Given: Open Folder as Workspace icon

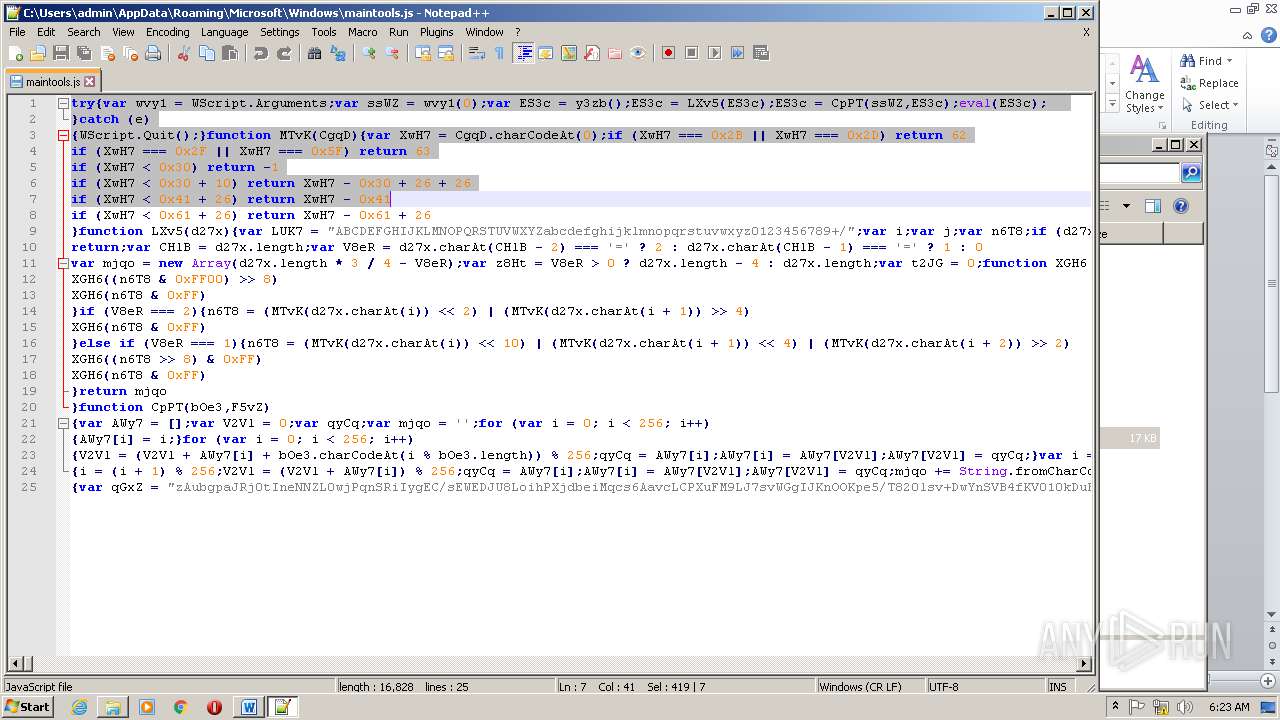Looking at the screenshot, I should click(x=615, y=53).
